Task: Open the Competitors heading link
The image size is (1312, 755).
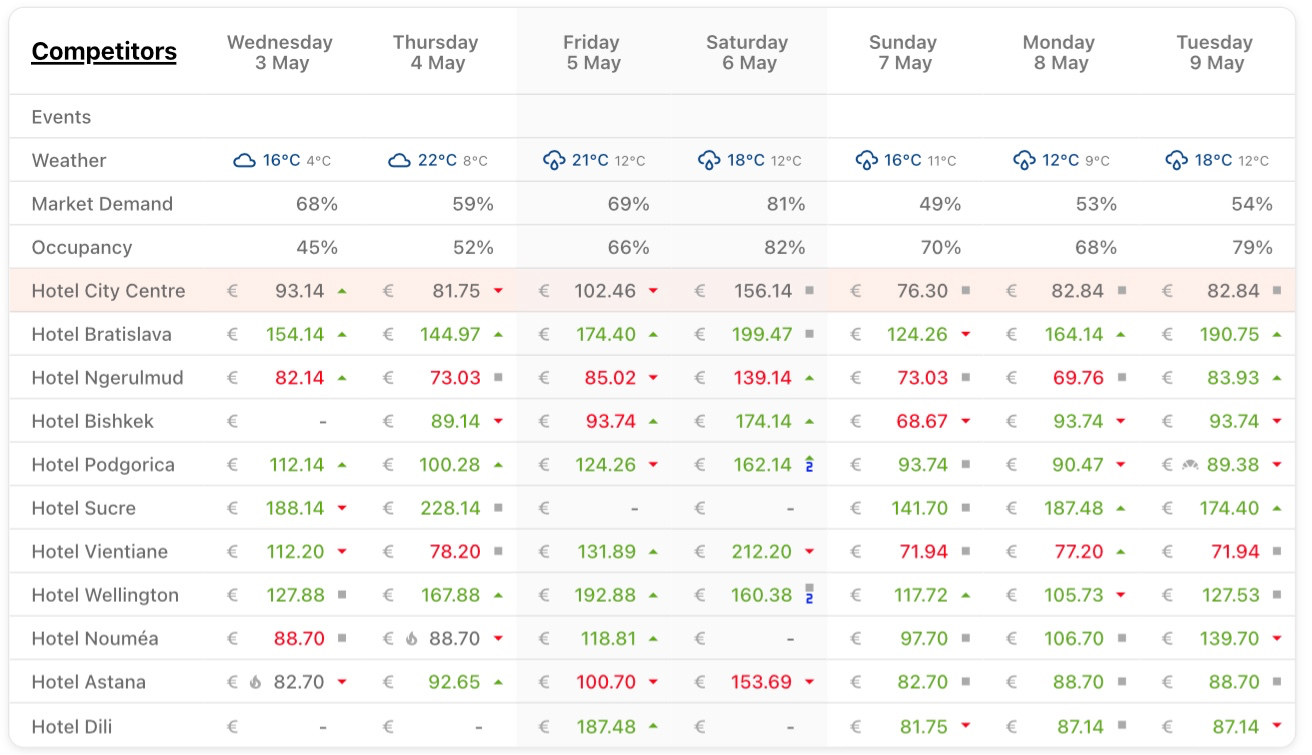Action: tap(104, 52)
